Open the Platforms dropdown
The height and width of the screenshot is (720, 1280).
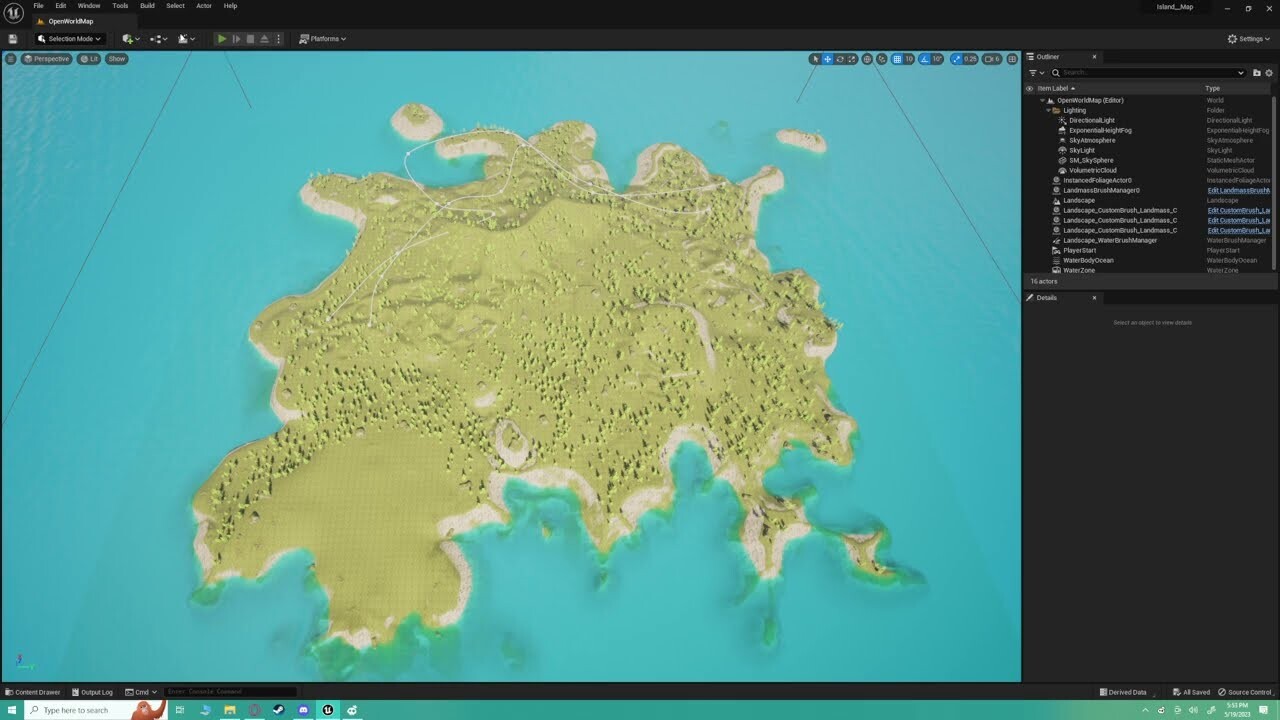click(x=322, y=38)
